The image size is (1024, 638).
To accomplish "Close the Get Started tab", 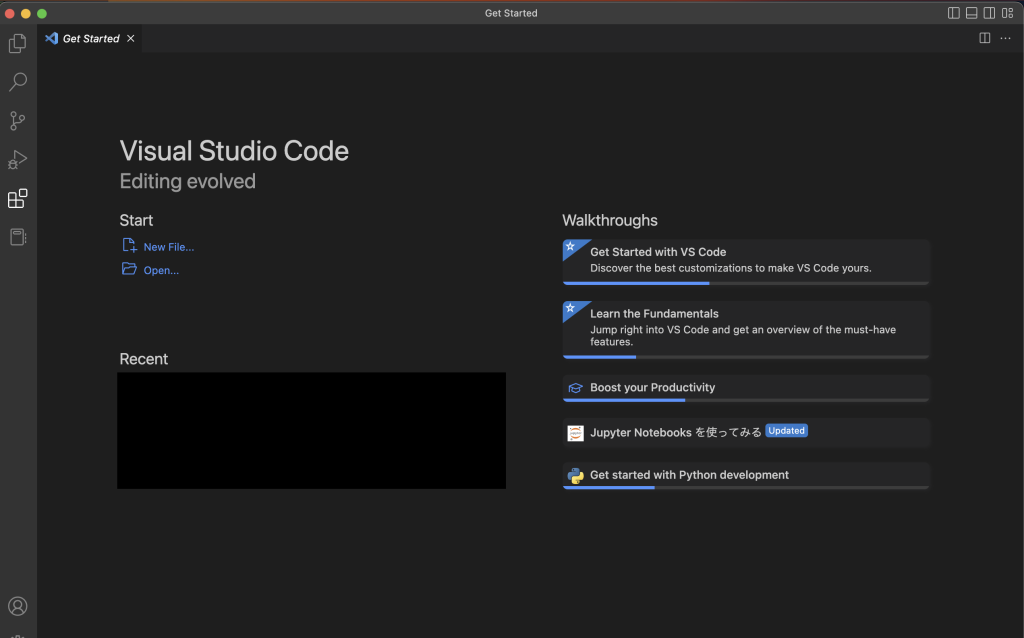I will 131,39.
